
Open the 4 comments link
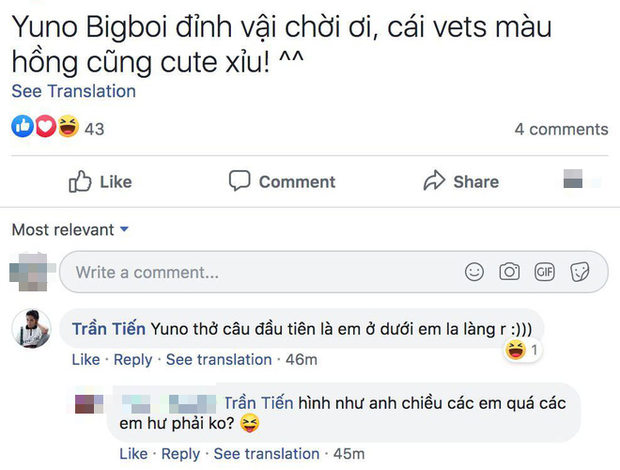(x=560, y=129)
